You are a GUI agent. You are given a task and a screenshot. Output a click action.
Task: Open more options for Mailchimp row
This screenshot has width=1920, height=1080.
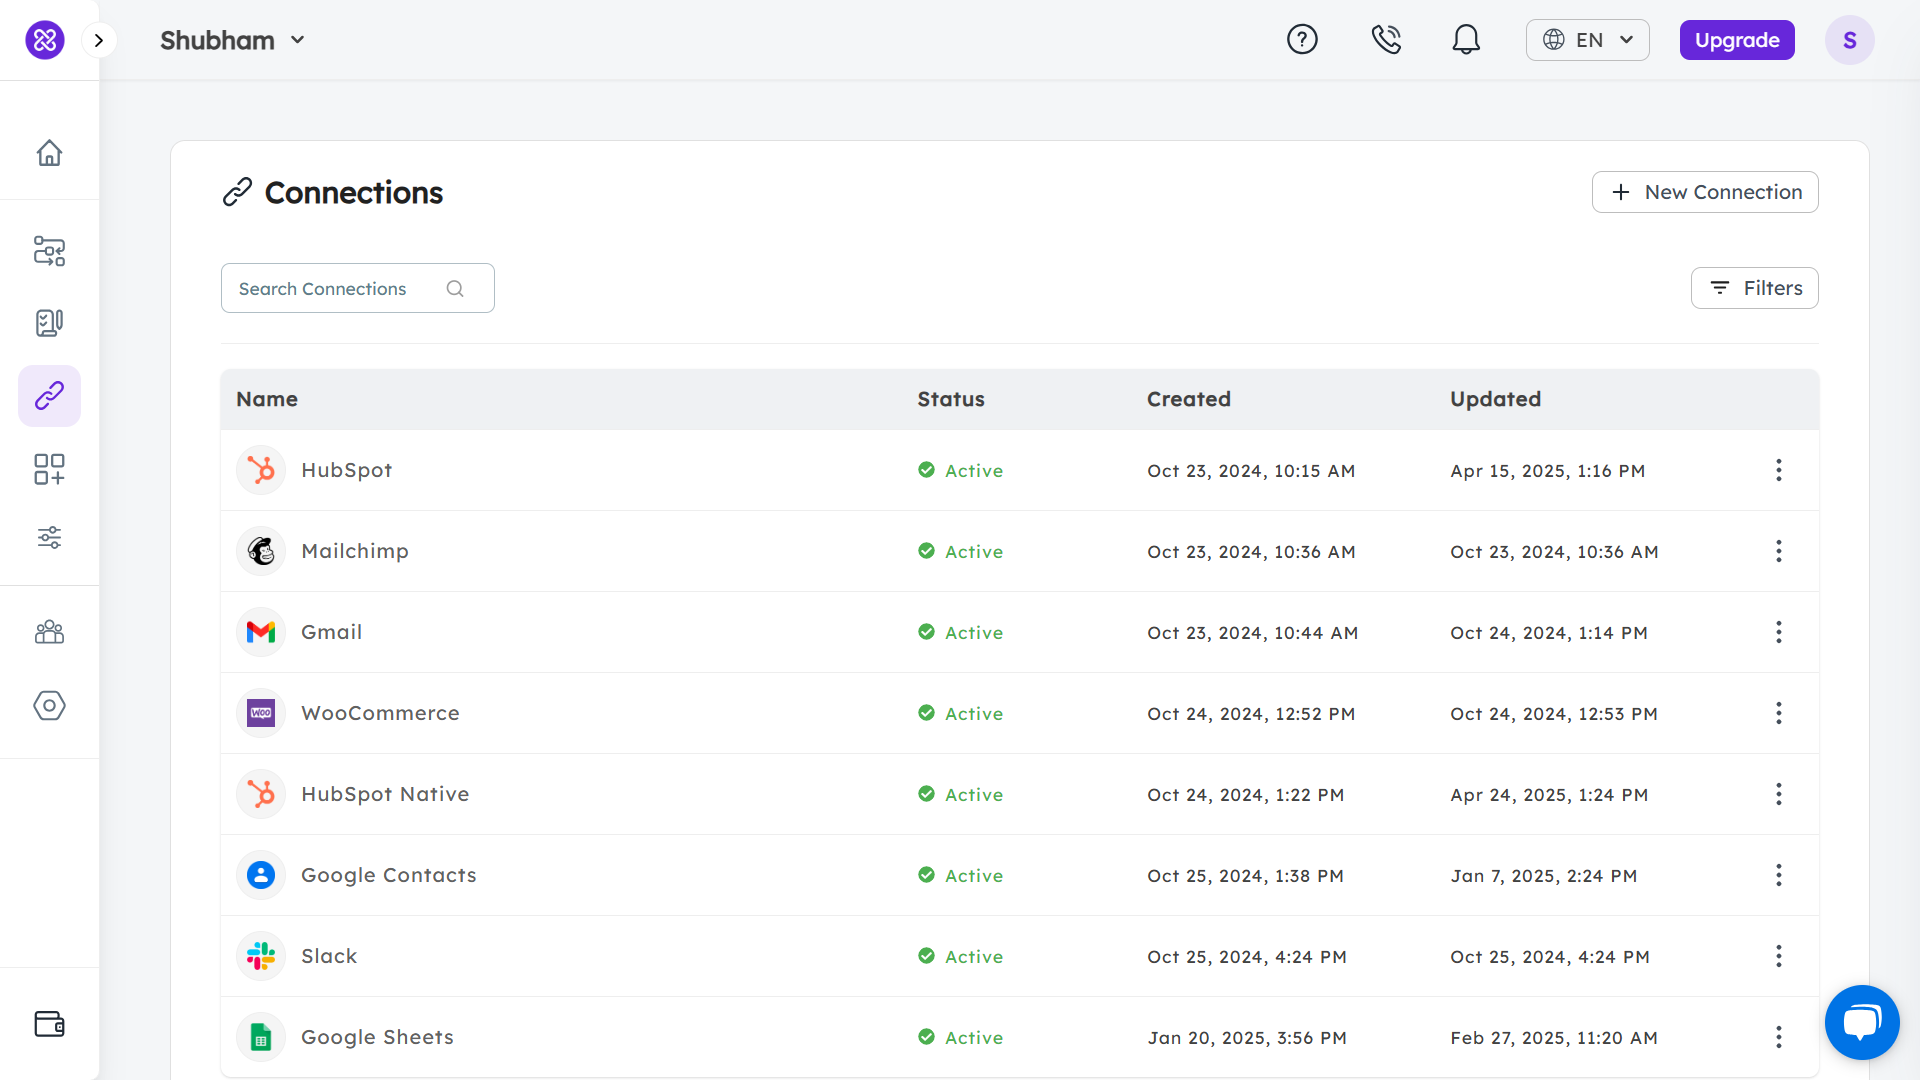(1778, 551)
